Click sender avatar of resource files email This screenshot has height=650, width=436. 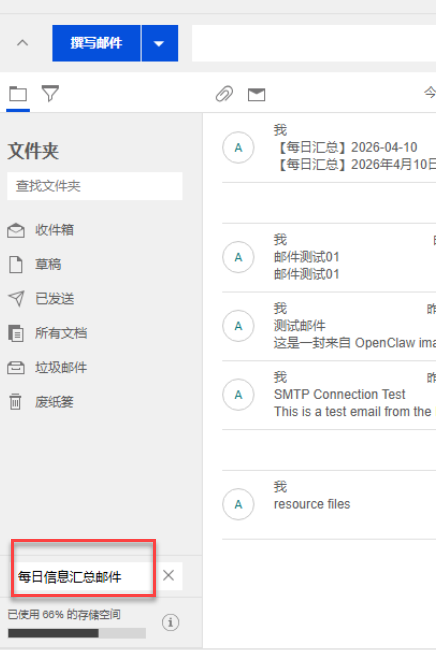click(238, 504)
